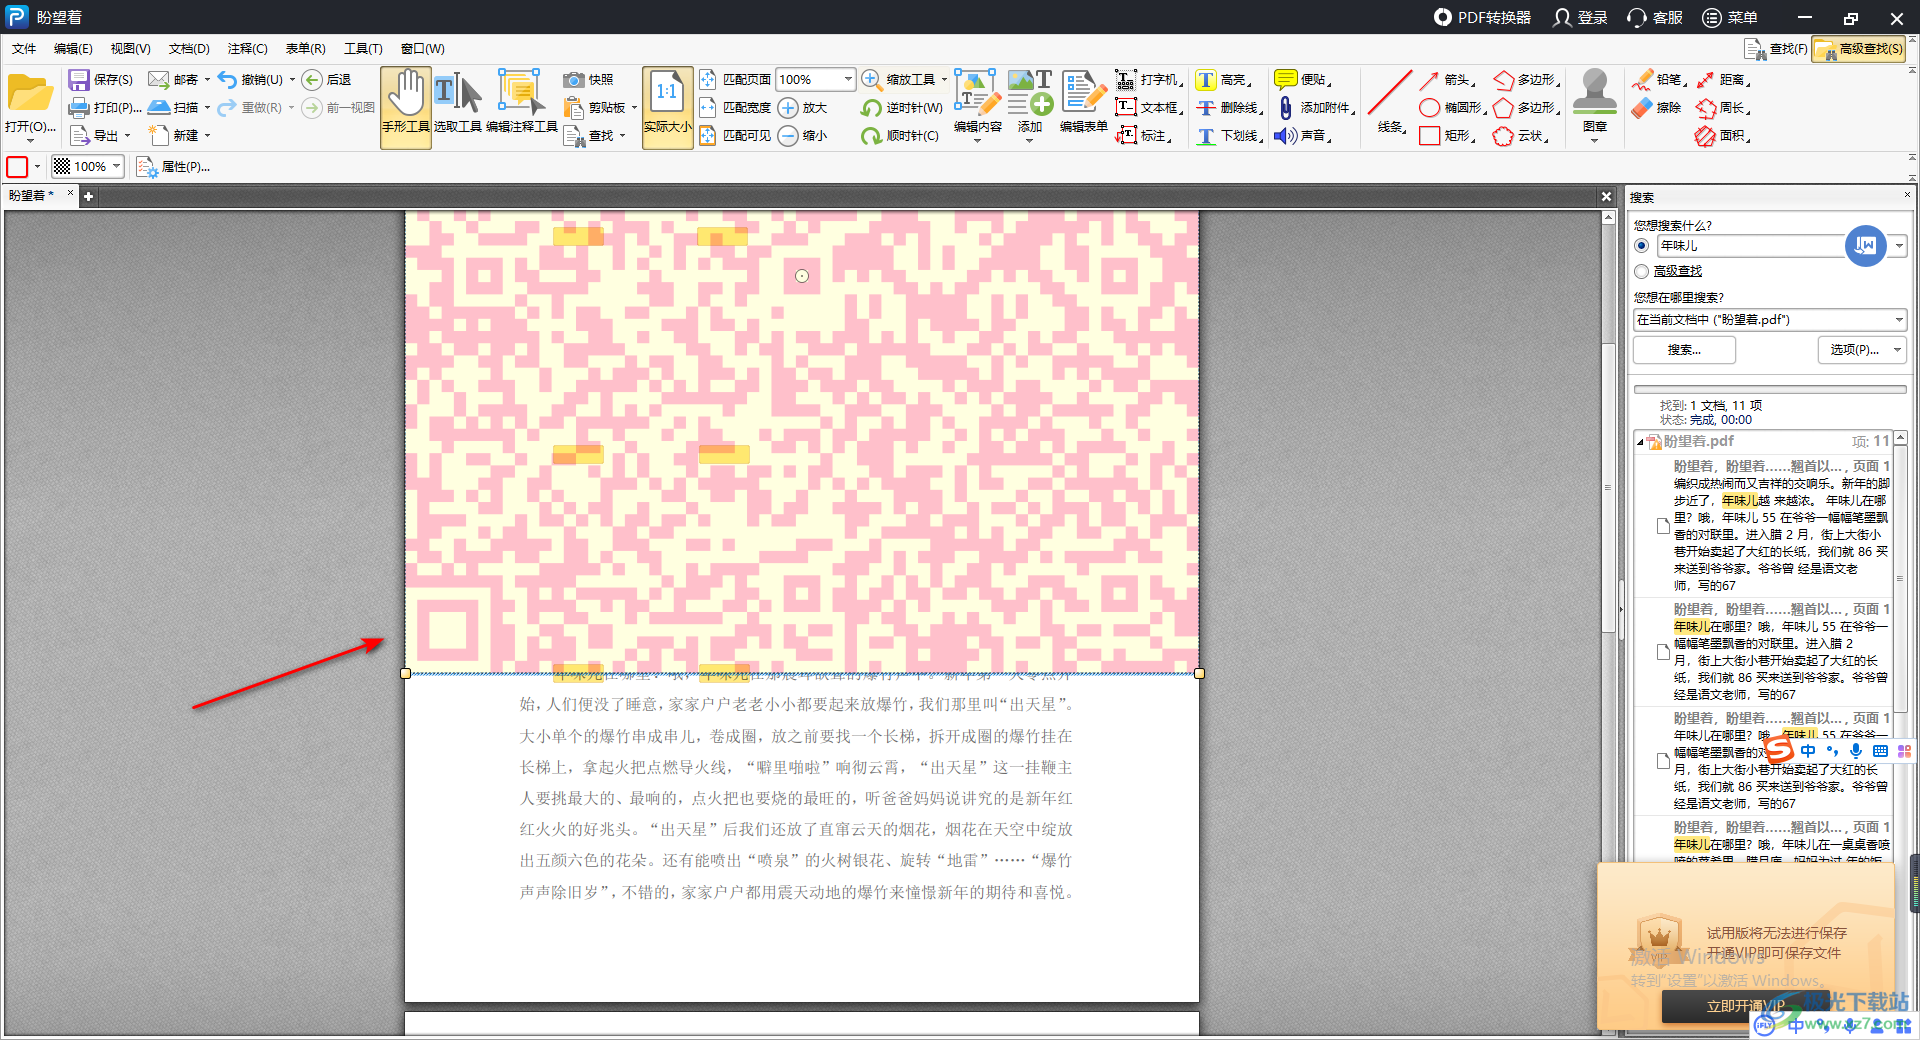Open a new tab with plus icon
Image resolution: width=1920 pixels, height=1040 pixels.
(x=88, y=196)
